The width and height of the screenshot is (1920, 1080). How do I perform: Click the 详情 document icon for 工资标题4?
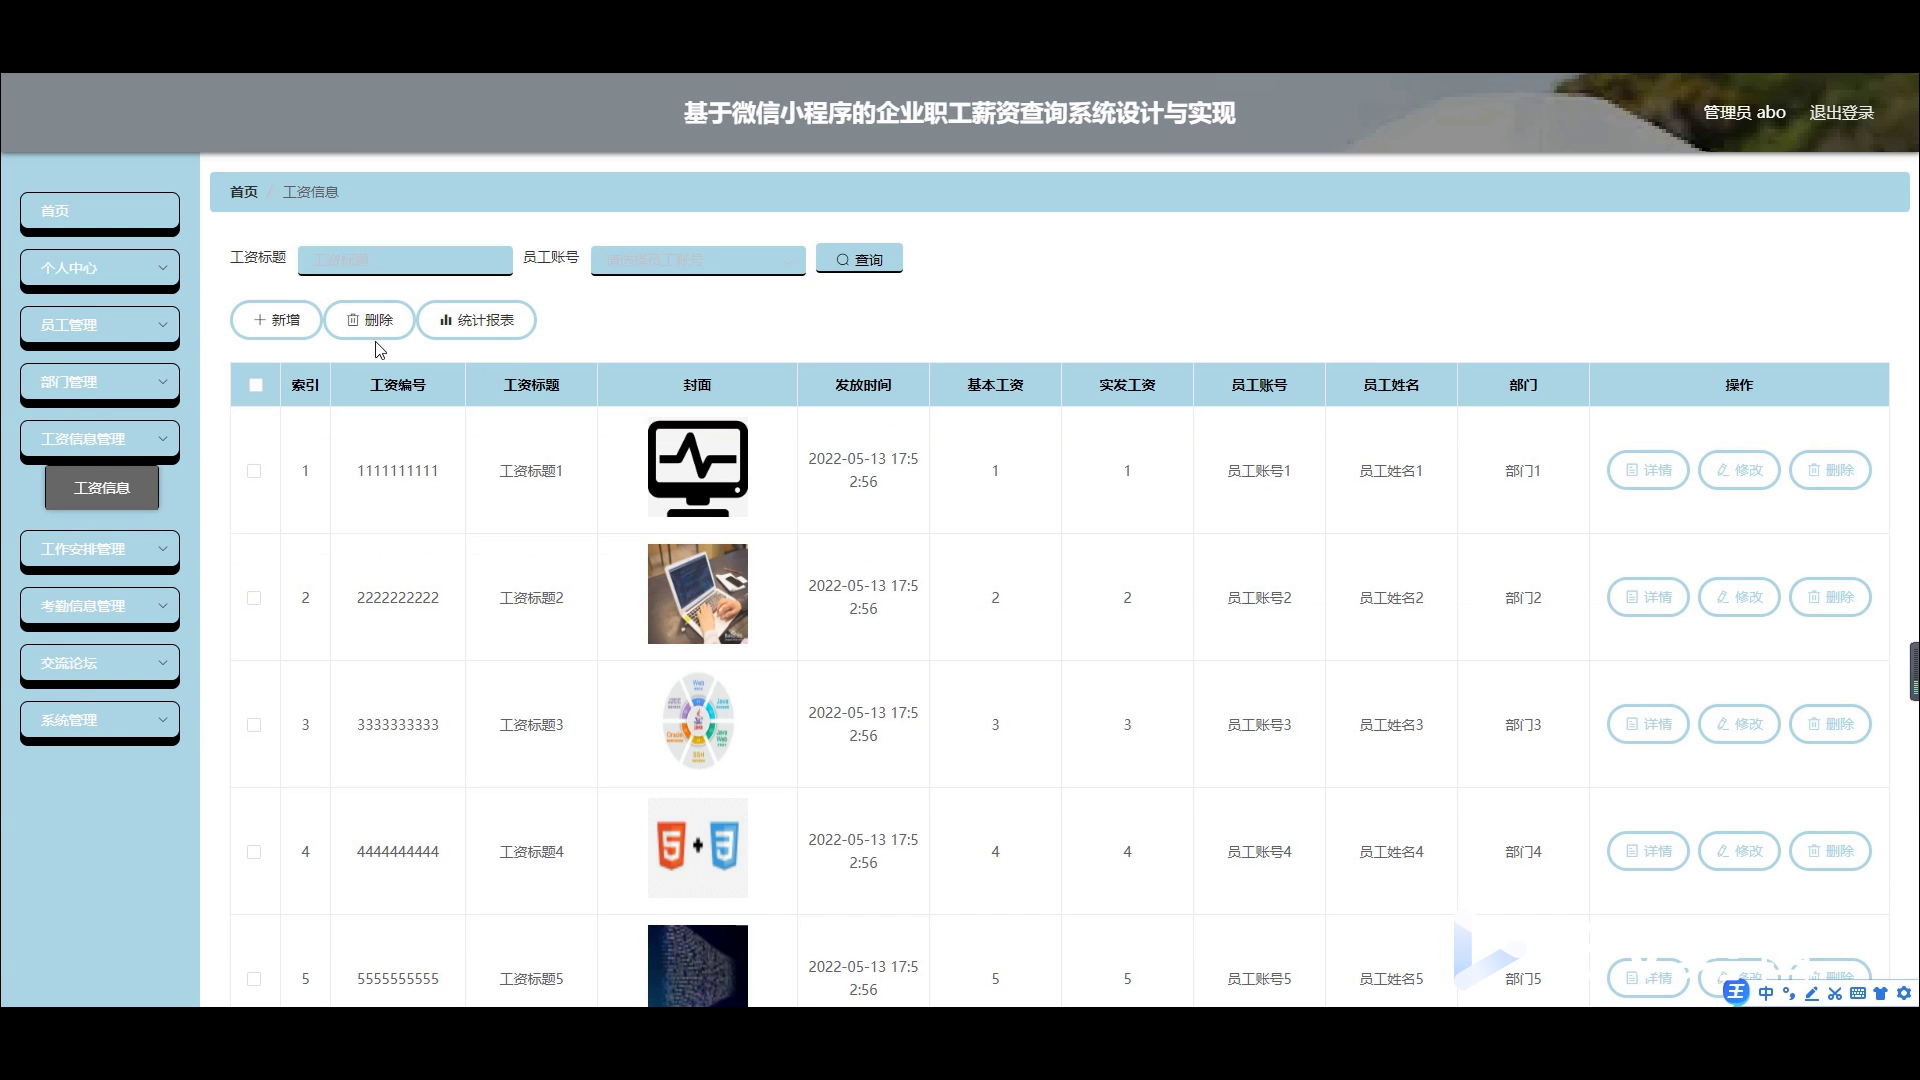1632,851
